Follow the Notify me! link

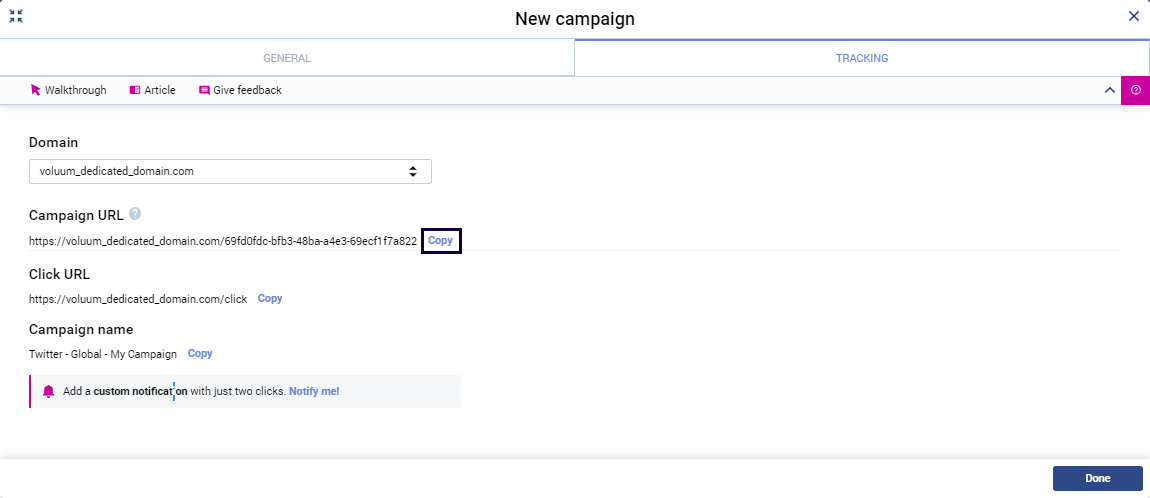point(314,392)
